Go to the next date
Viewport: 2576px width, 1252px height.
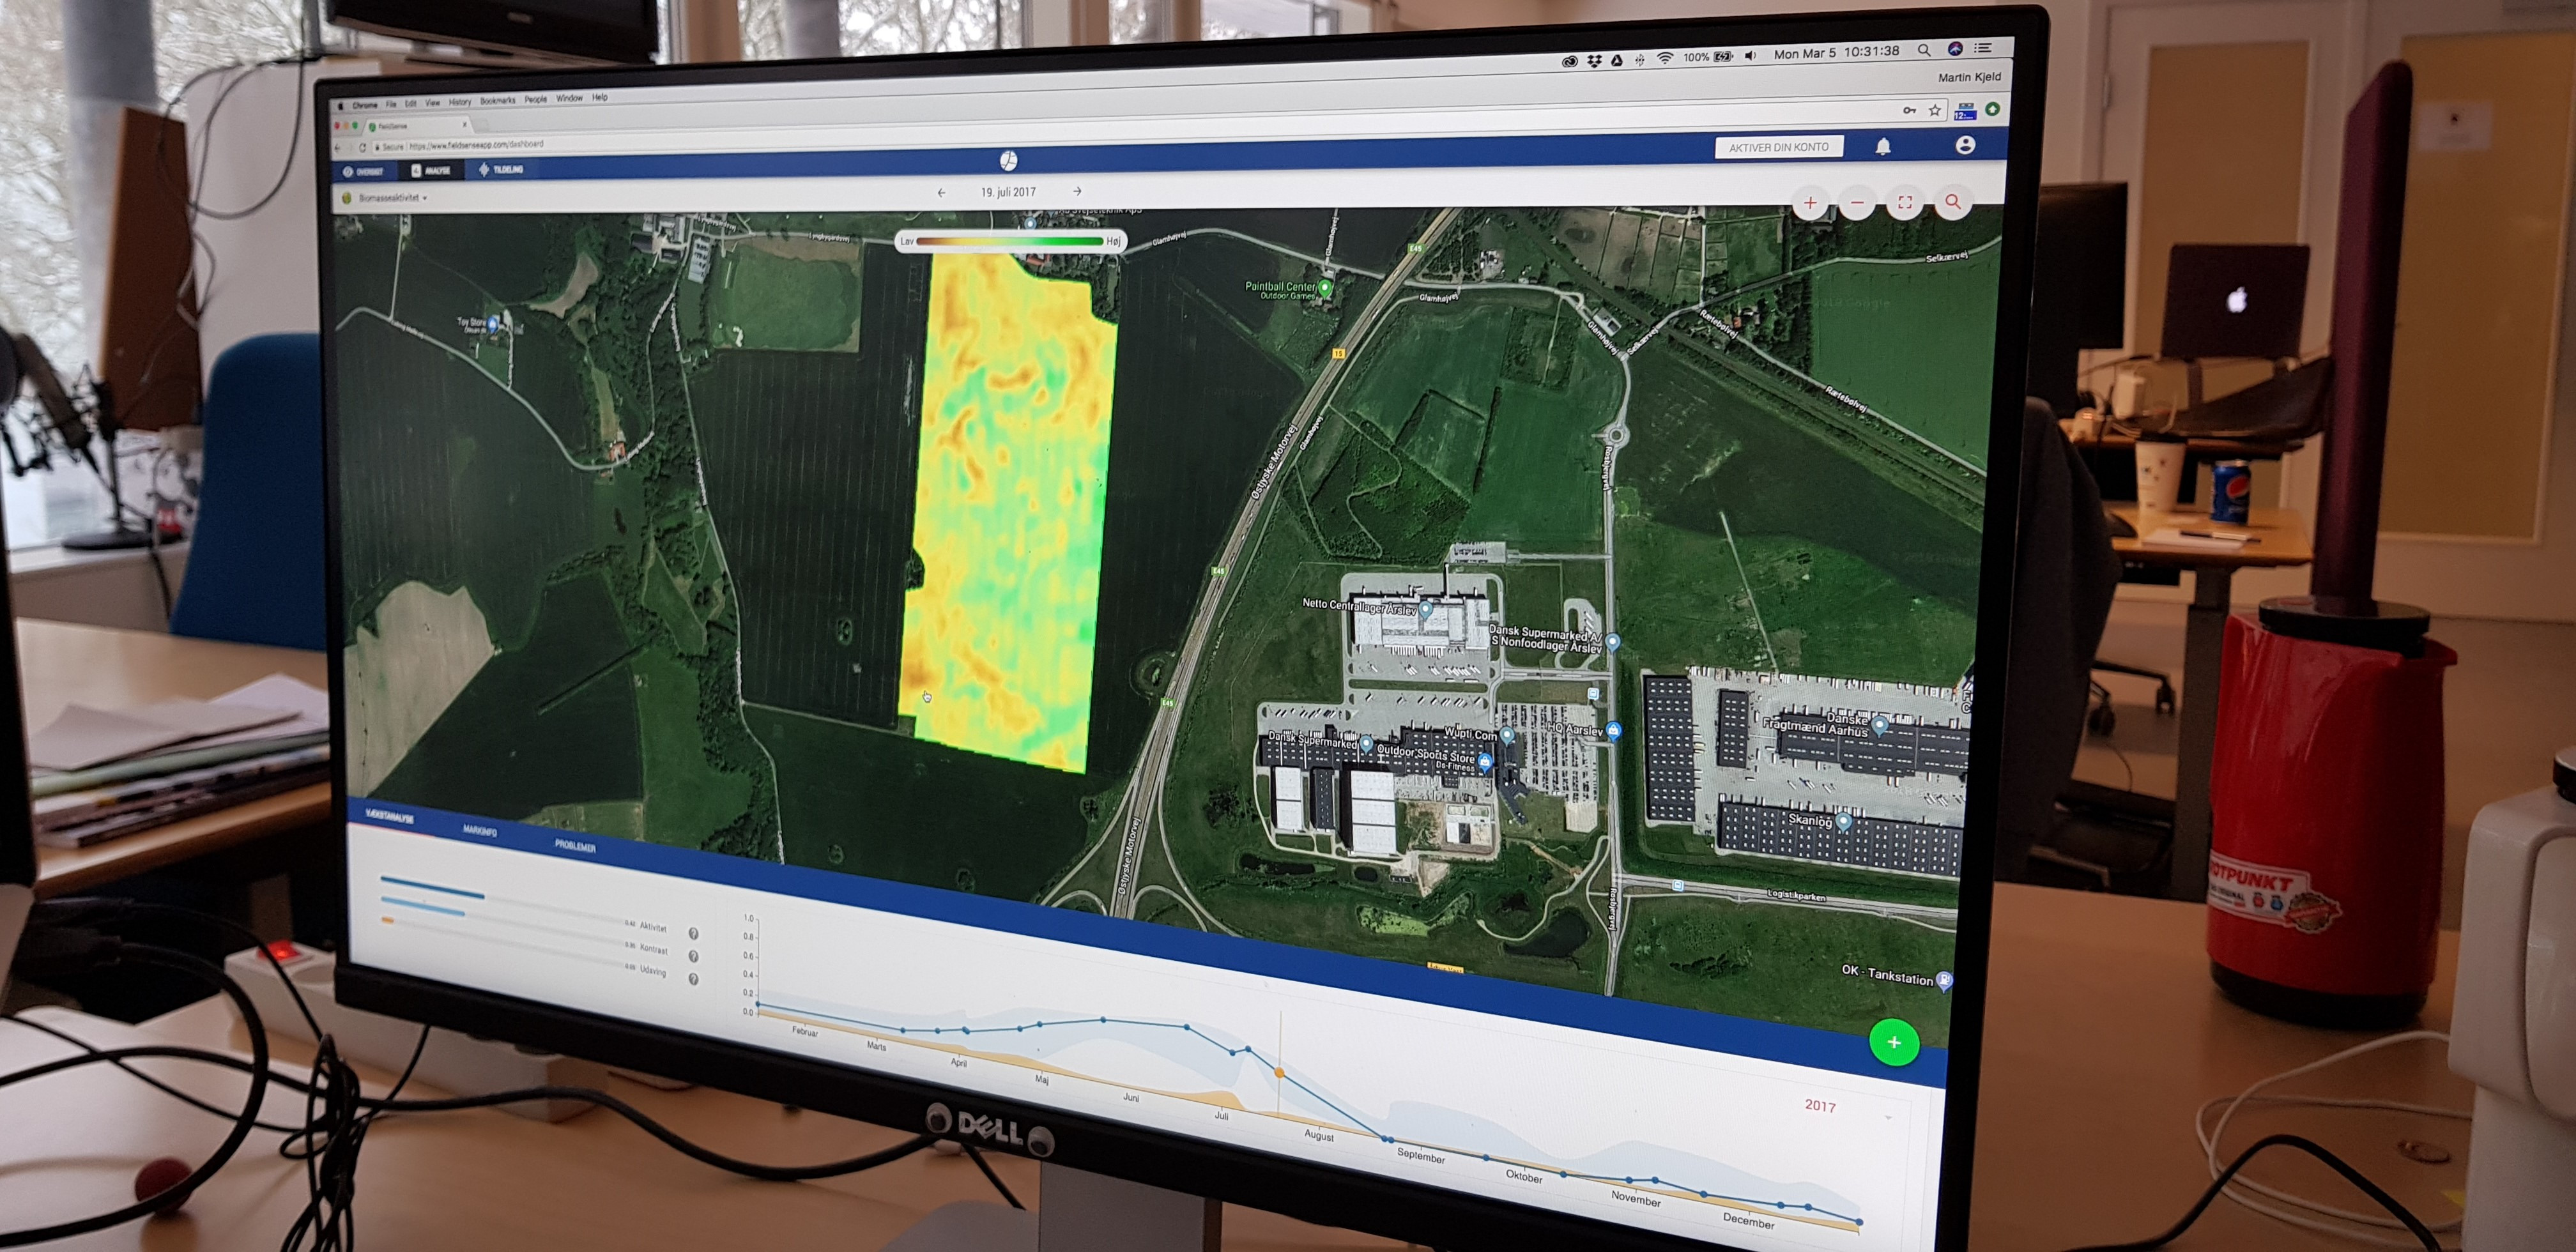[x=1077, y=191]
